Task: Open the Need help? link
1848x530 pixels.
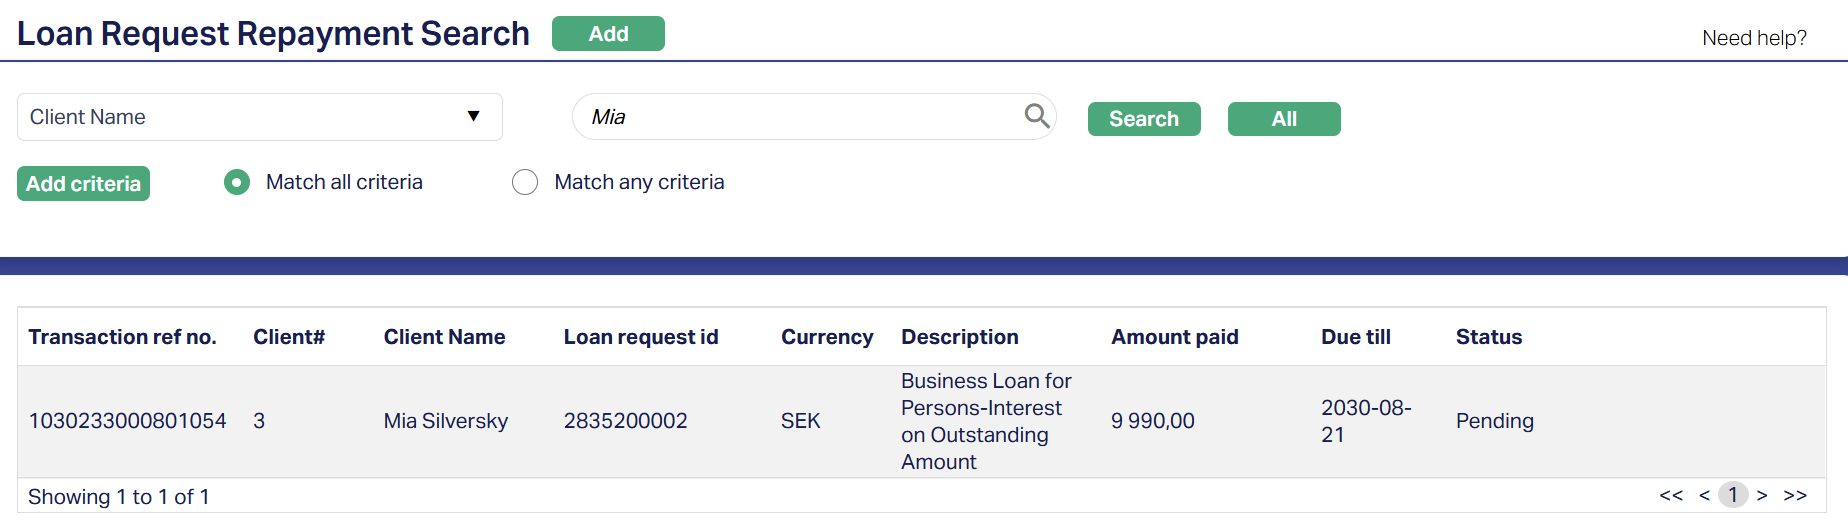Action: 1754,38
